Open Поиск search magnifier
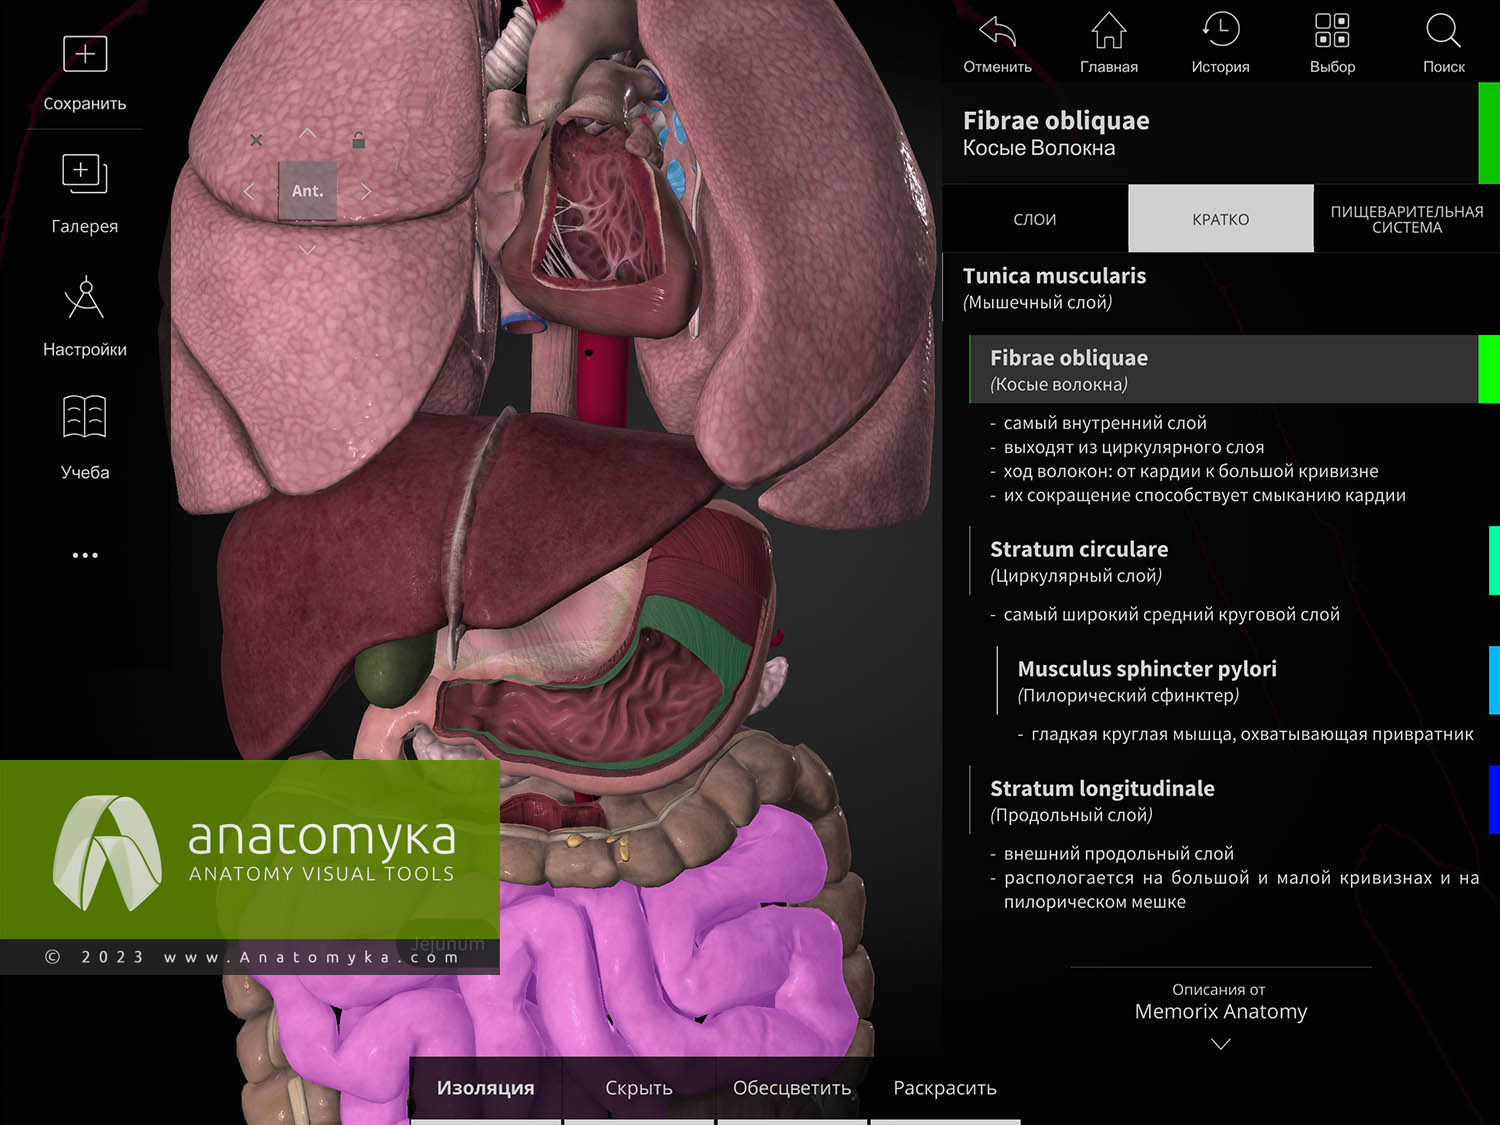Screen dimensions: 1500x1125 point(1443,31)
